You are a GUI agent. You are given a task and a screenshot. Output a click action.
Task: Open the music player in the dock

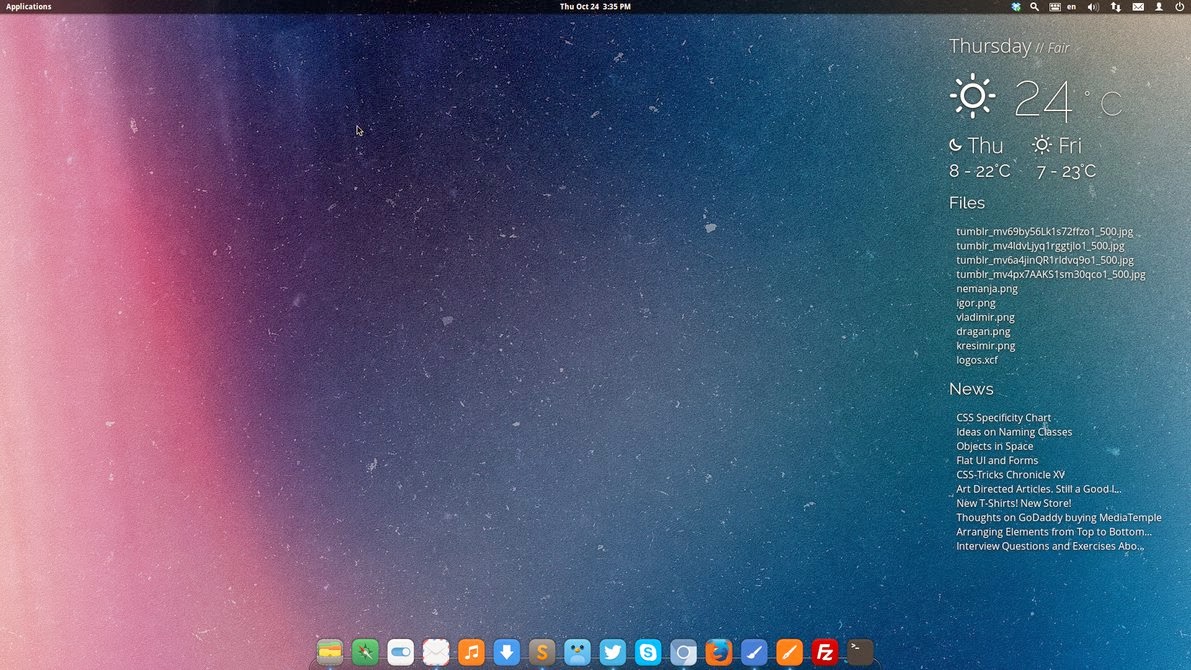pyautogui.click(x=471, y=652)
